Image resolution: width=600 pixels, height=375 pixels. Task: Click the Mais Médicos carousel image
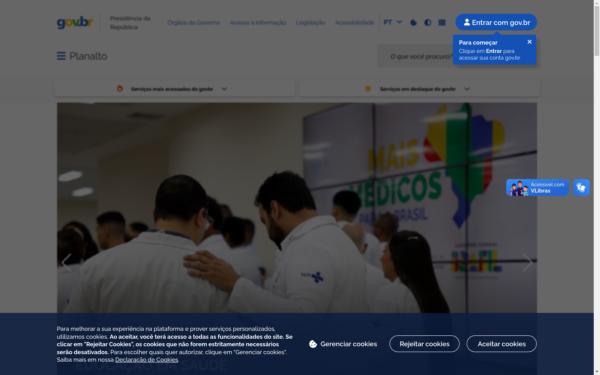click(297, 208)
